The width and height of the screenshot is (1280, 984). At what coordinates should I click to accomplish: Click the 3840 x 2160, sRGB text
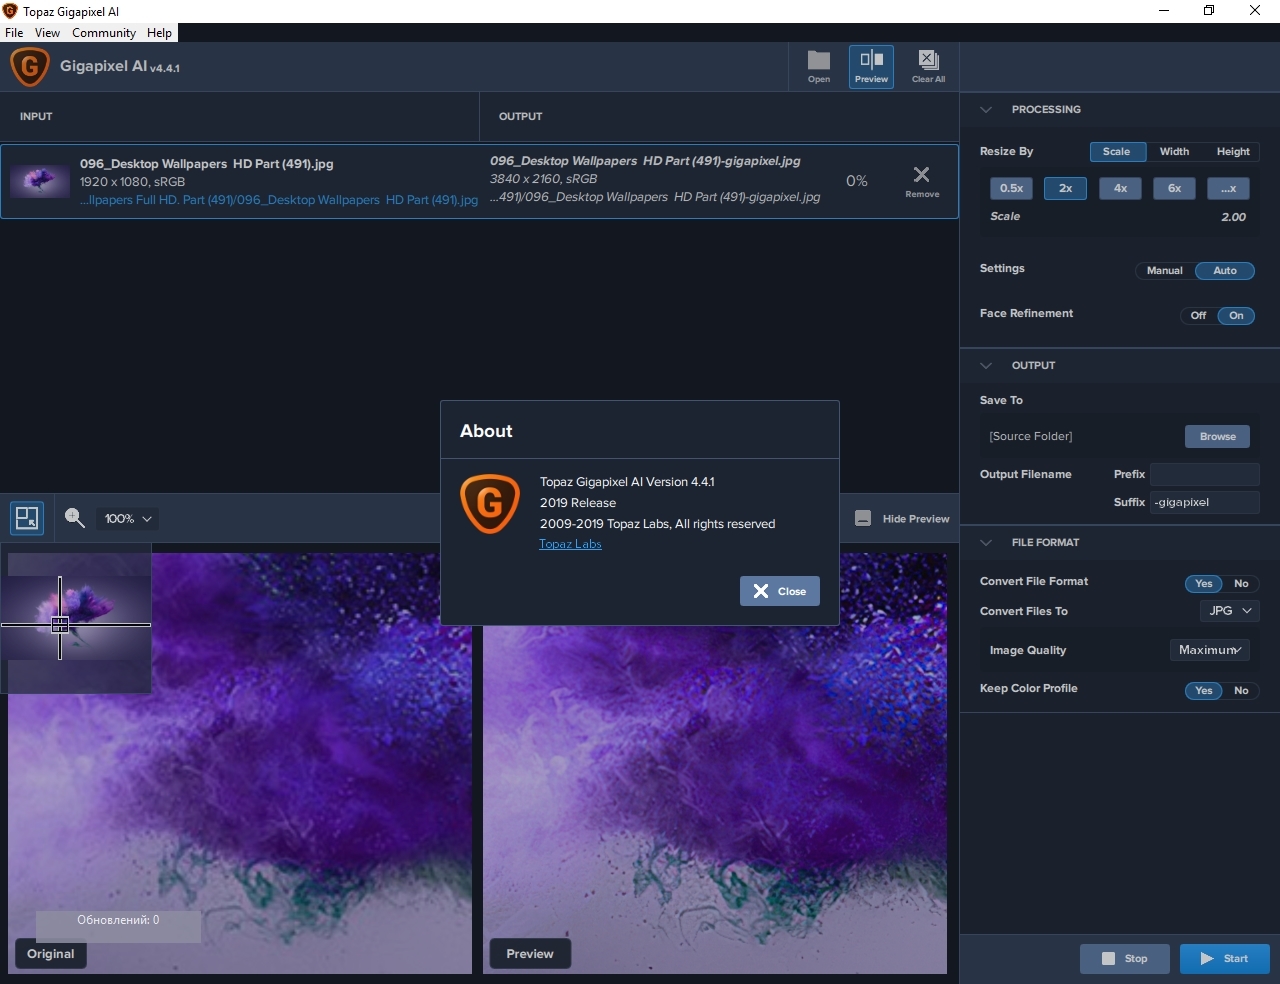pyautogui.click(x=543, y=179)
